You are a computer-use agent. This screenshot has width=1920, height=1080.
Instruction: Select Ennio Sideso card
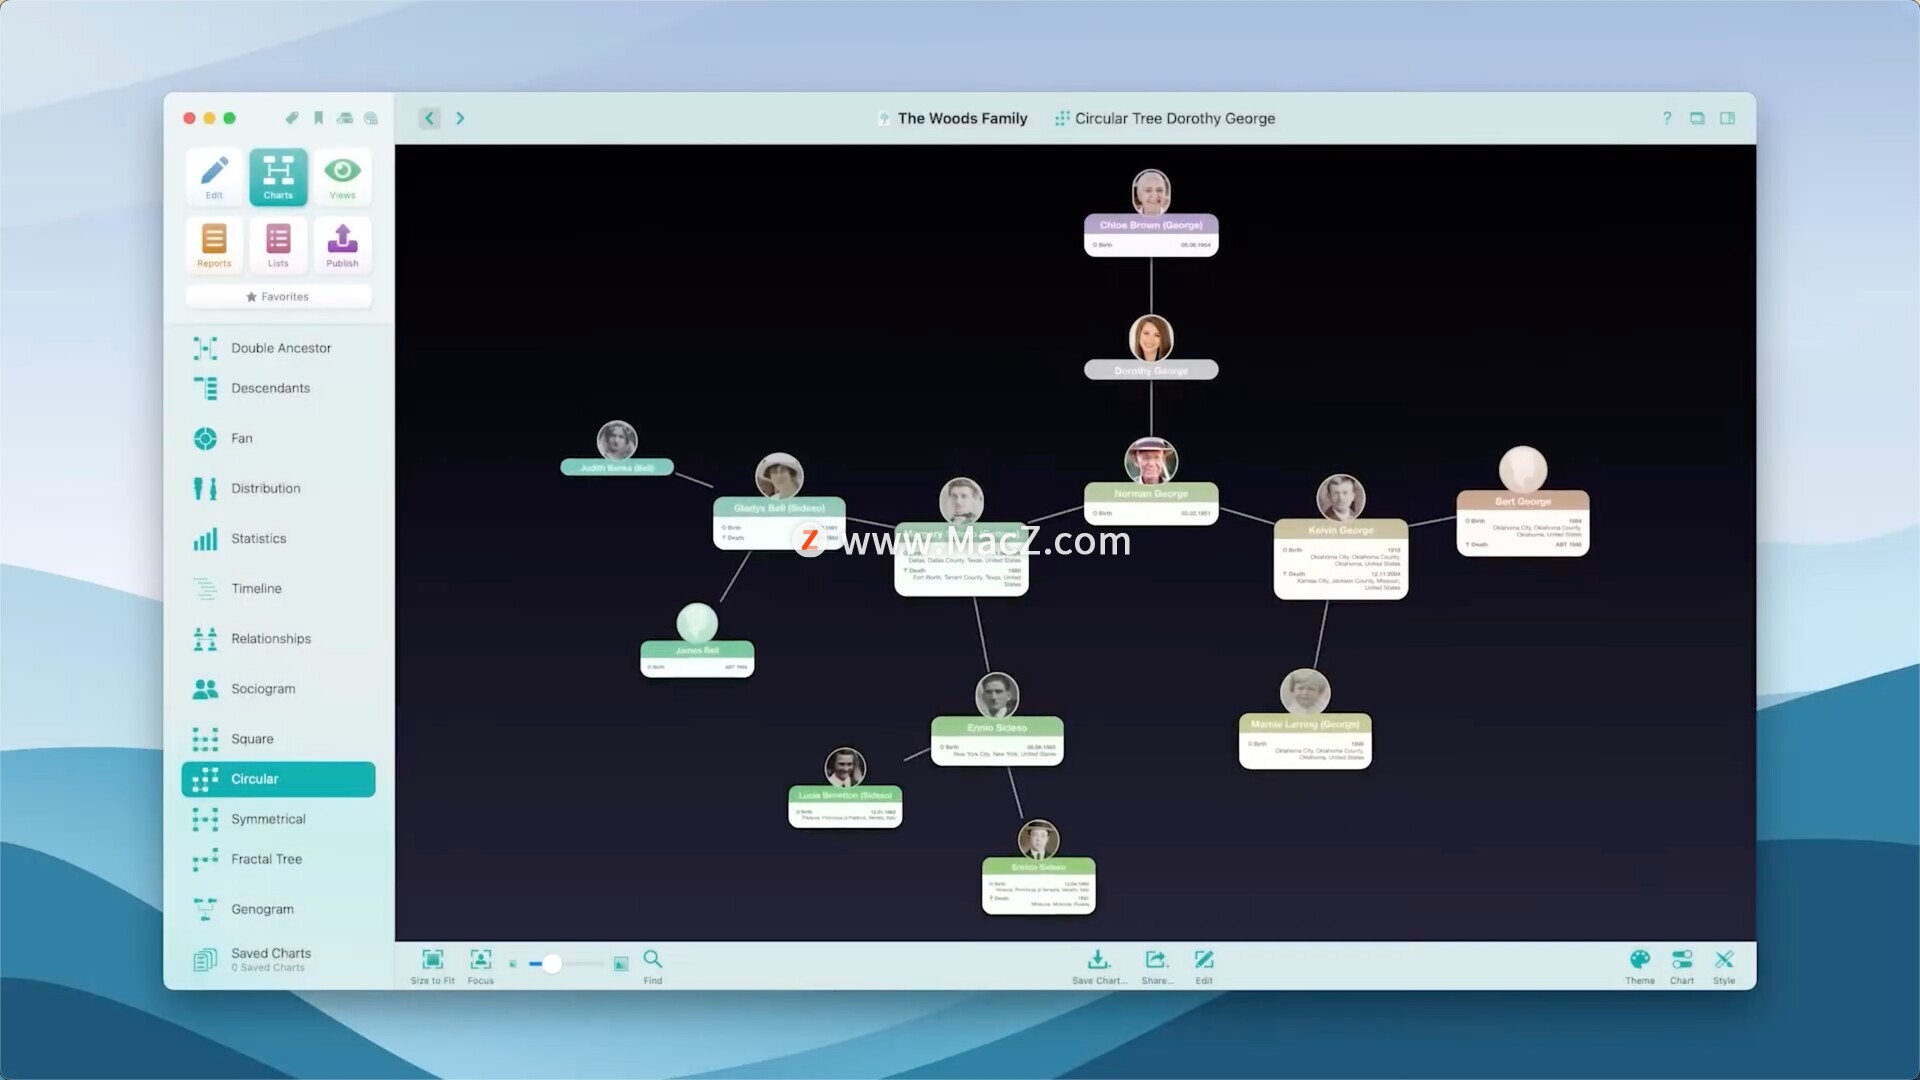pyautogui.click(x=997, y=741)
